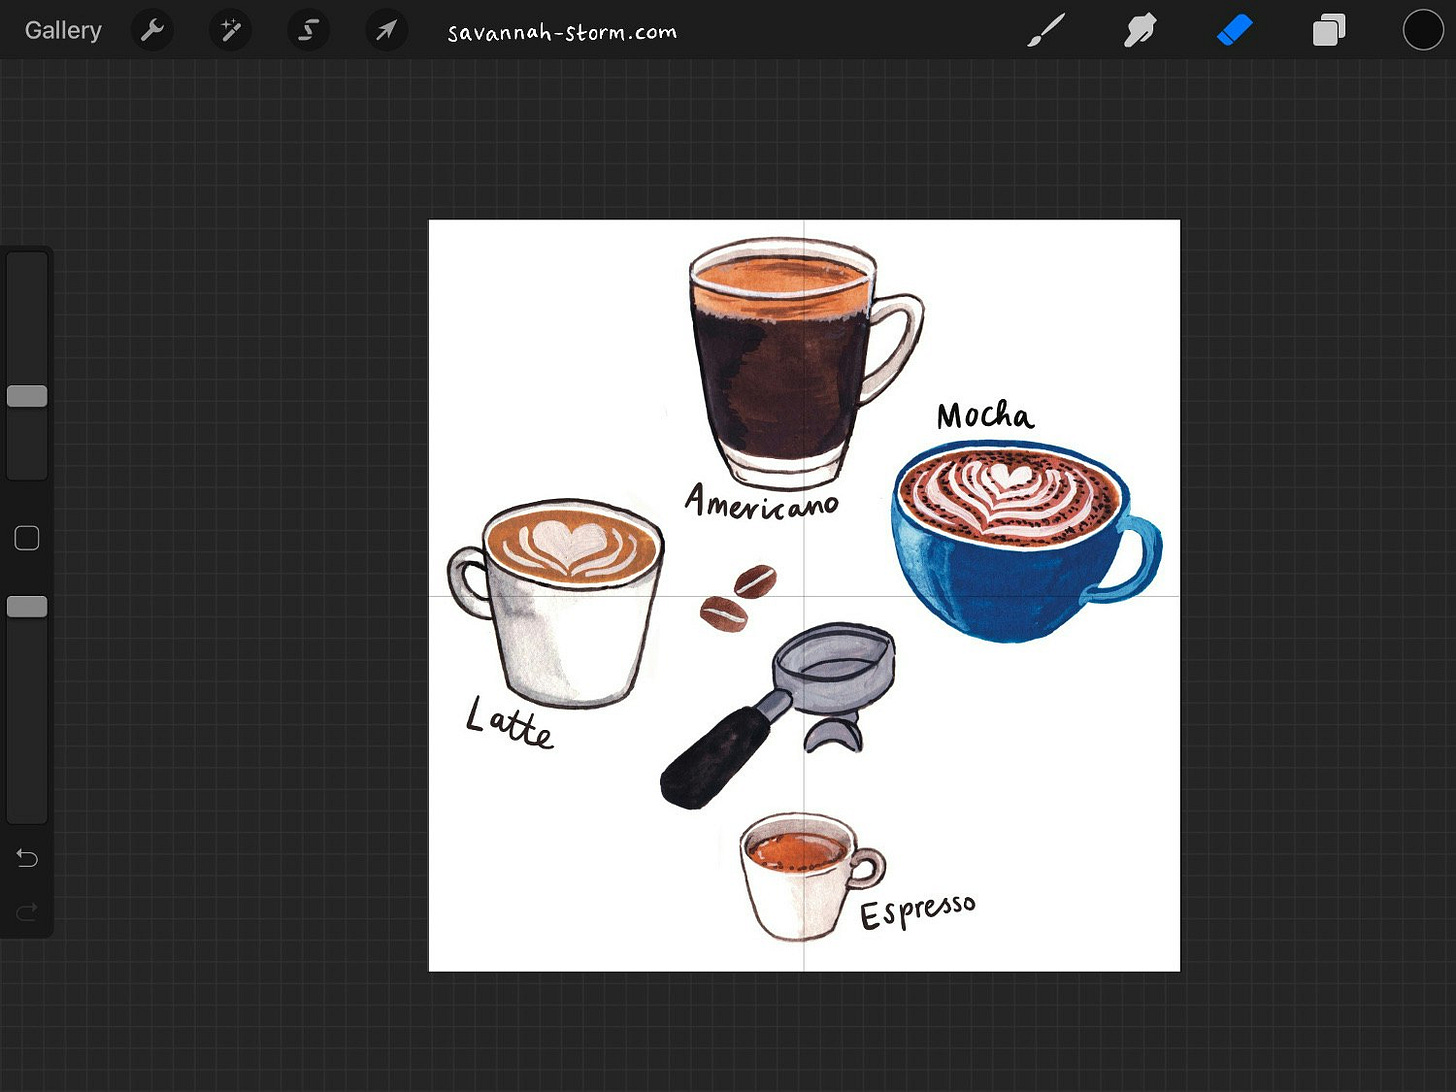Open the Adjustments panel with the magic wand
Image resolution: width=1456 pixels, height=1092 pixels.
(230, 30)
